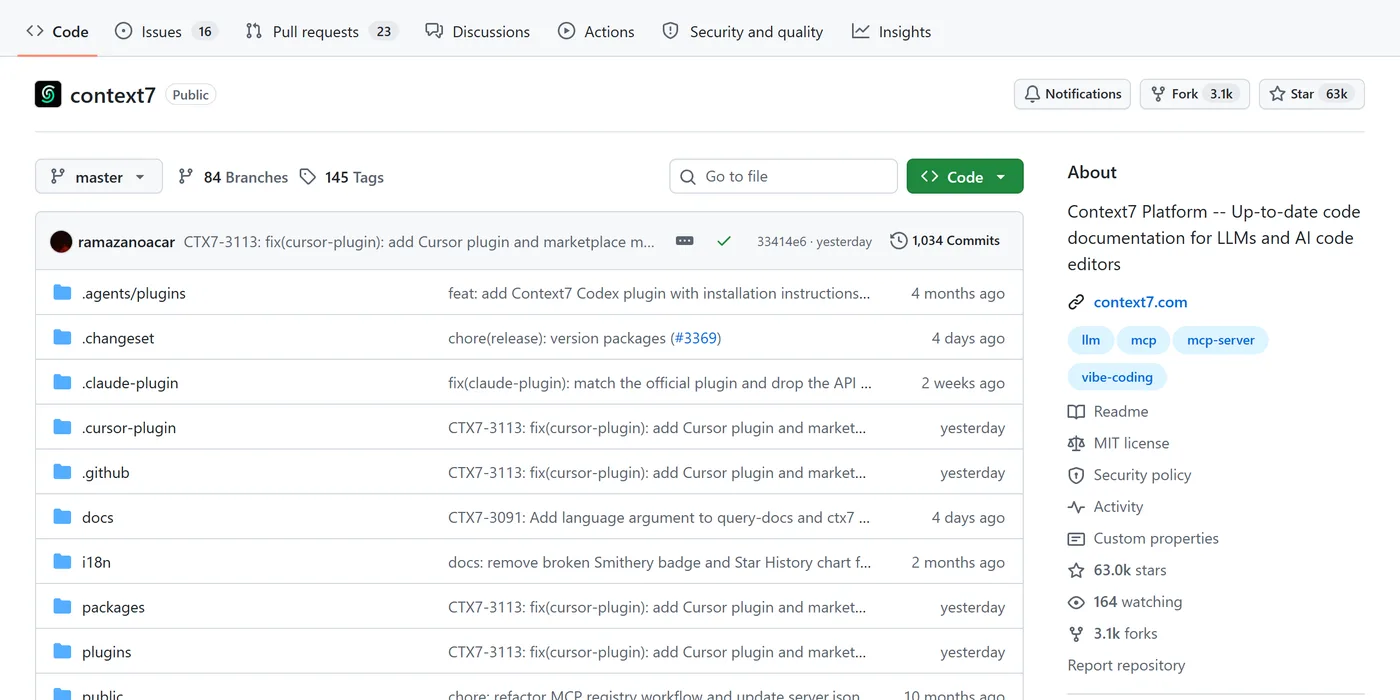Open the packages folder
The height and width of the screenshot is (700, 1400).
coord(113,607)
